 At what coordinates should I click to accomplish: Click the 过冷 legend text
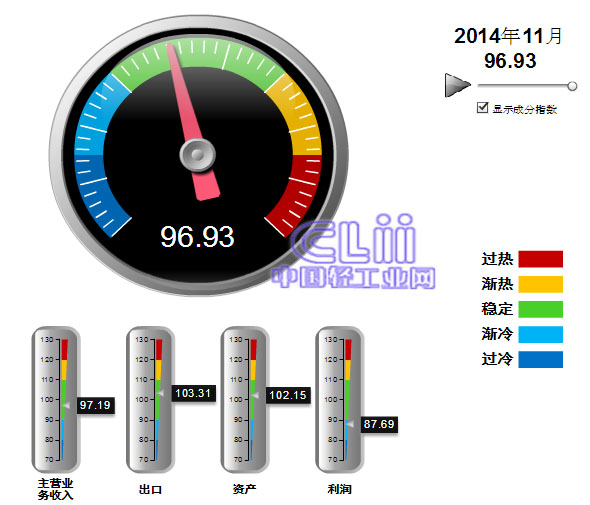[x=497, y=359]
